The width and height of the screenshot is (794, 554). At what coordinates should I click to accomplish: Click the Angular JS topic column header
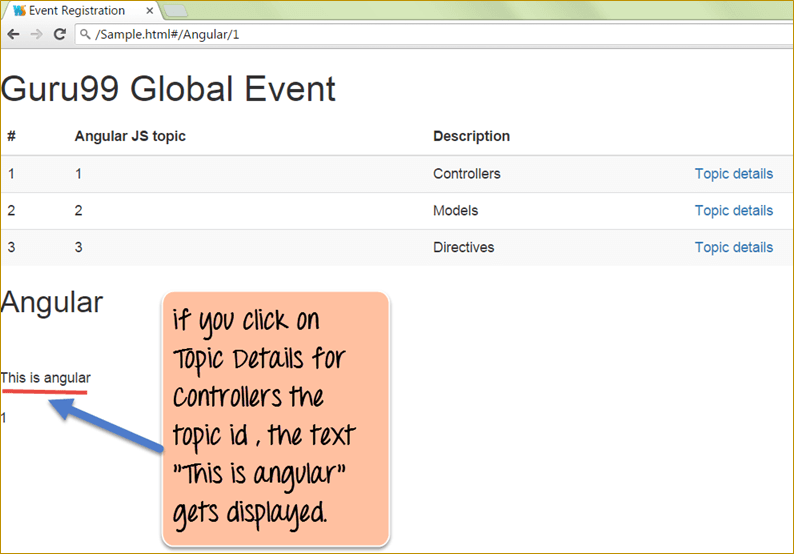pos(130,136)
